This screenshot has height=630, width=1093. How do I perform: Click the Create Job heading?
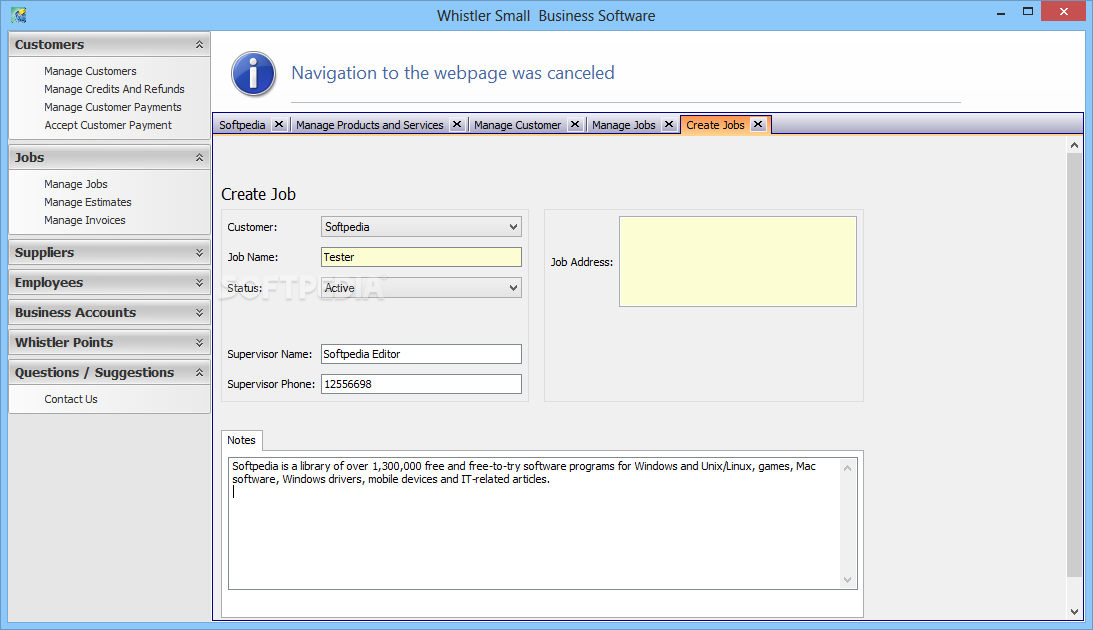pos(259,194)
